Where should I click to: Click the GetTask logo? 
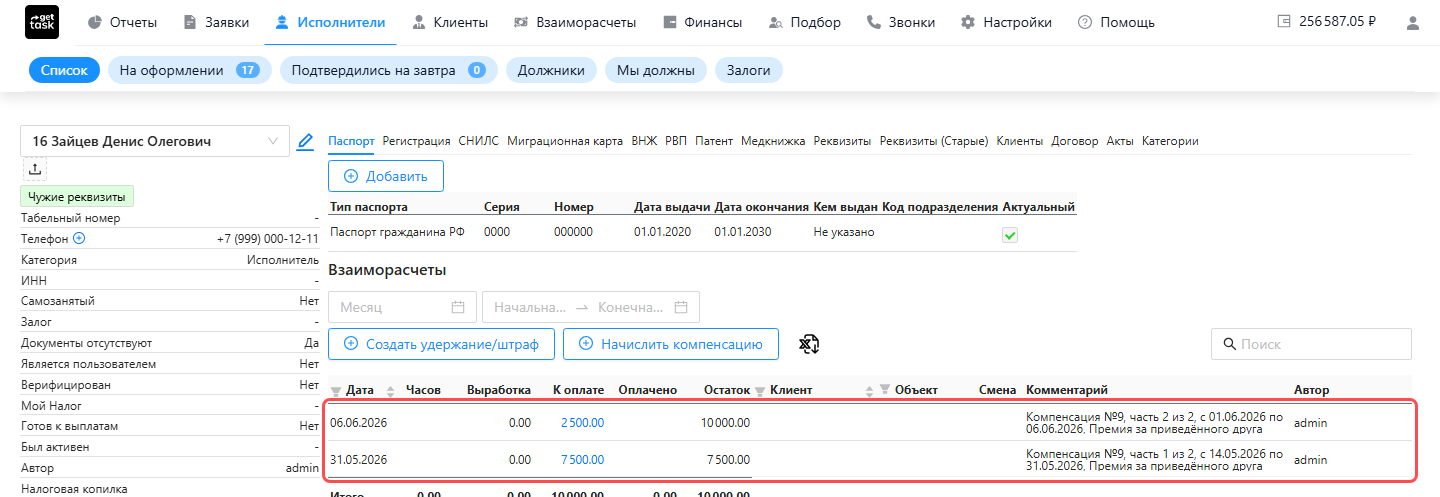pyautogui.click(x=42, y=22)
